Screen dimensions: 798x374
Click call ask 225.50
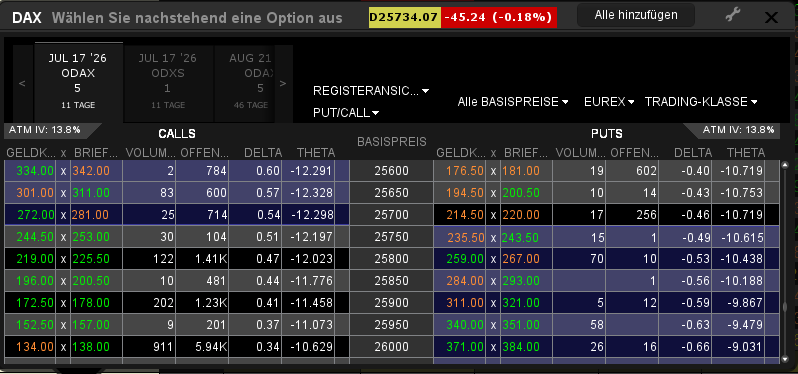tap(91, 258)
